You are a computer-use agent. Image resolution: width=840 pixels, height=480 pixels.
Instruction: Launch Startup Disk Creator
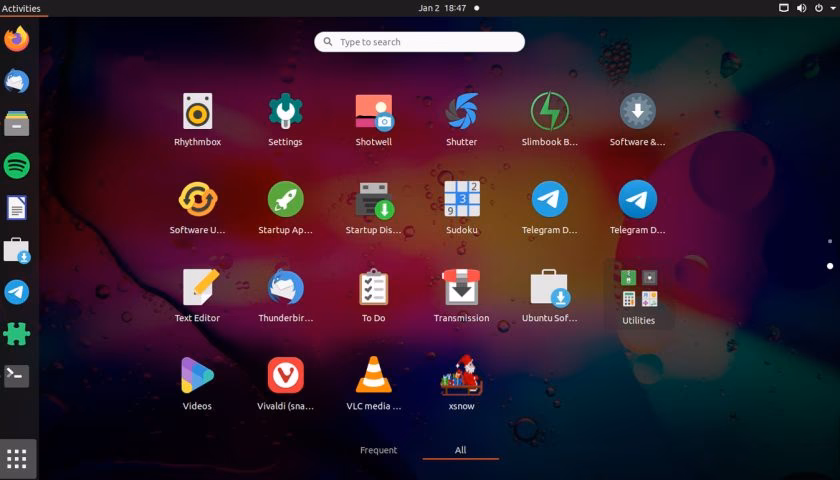[x=374, y=200]
